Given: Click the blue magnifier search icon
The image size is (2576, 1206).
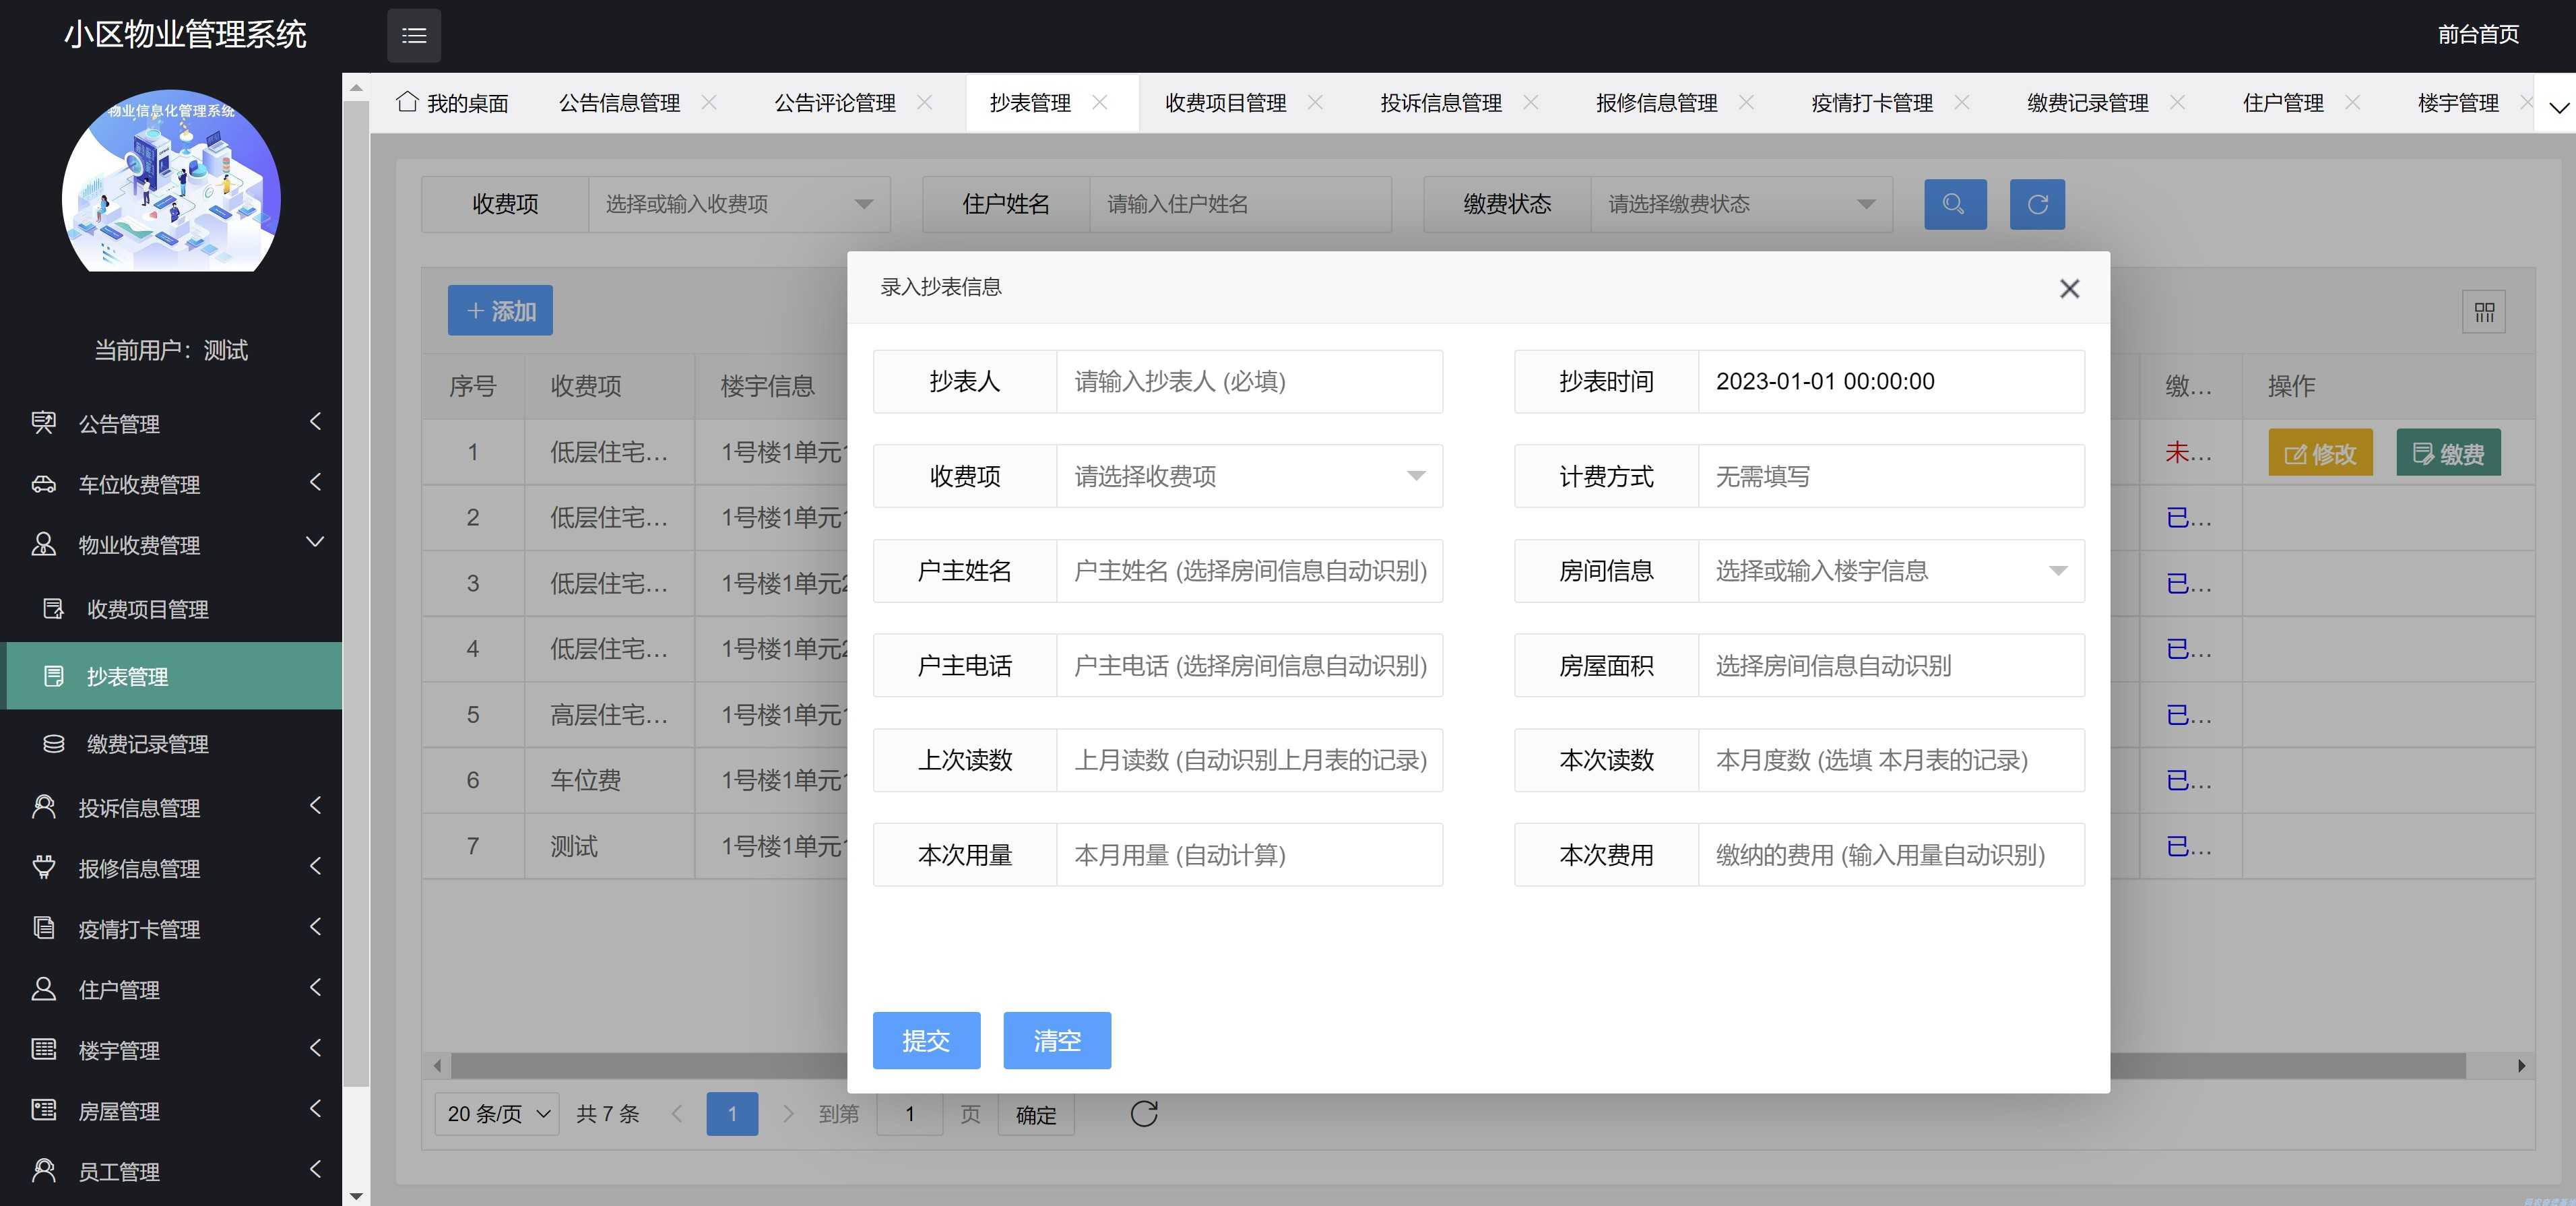Looking at the screenshot, I should point(1955,204).
